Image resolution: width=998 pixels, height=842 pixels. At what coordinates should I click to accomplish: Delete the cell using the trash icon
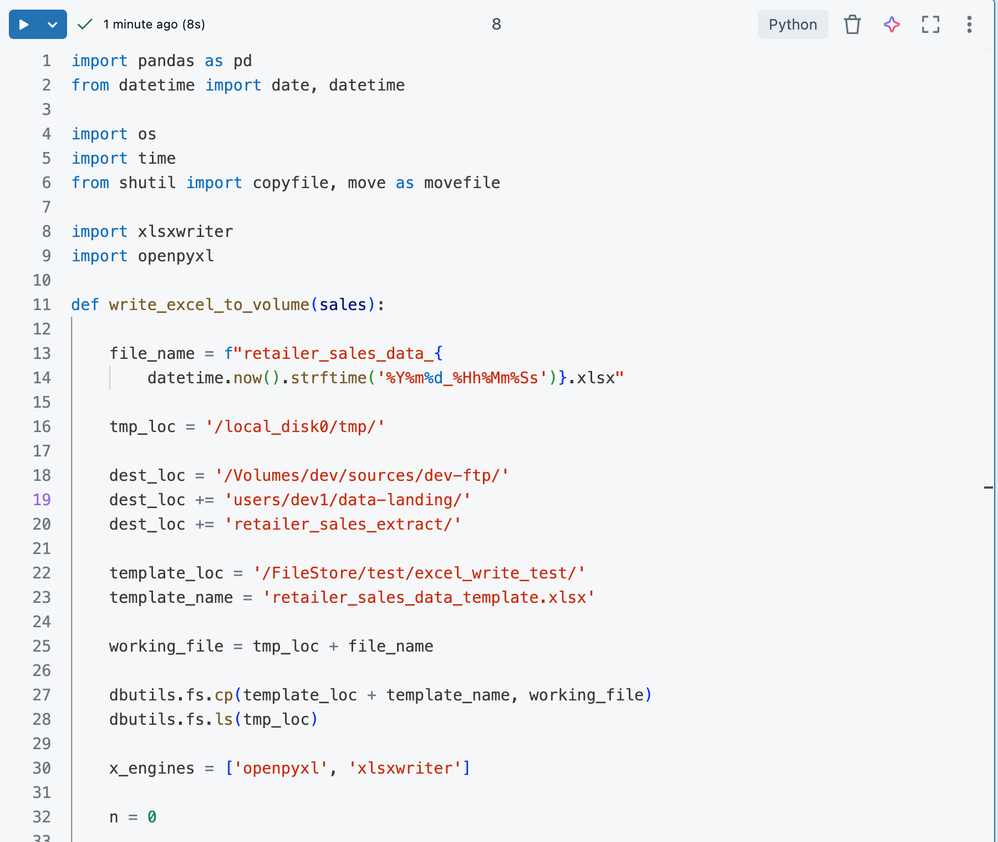click(x=852, y=24)
